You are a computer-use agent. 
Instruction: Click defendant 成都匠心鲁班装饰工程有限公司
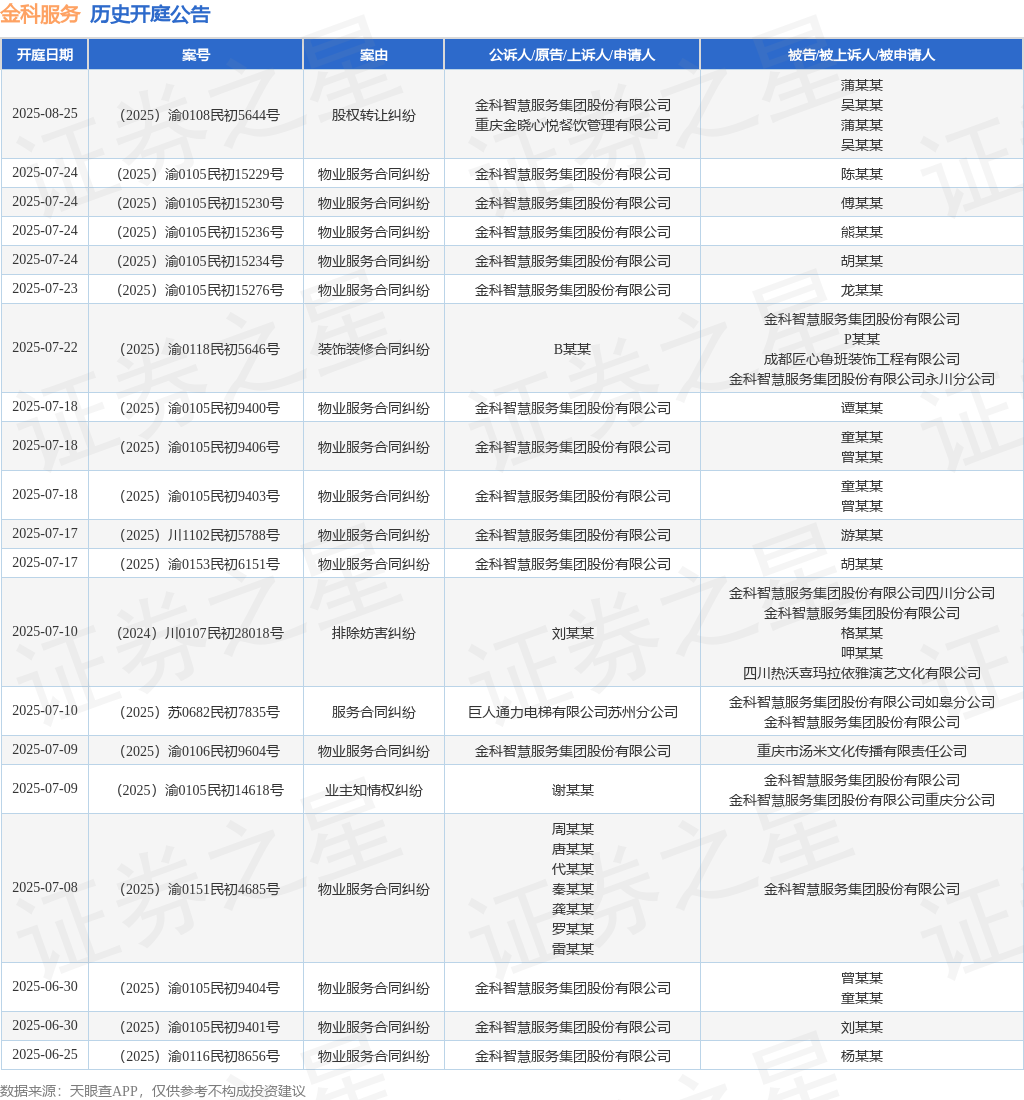click(861, 359)
